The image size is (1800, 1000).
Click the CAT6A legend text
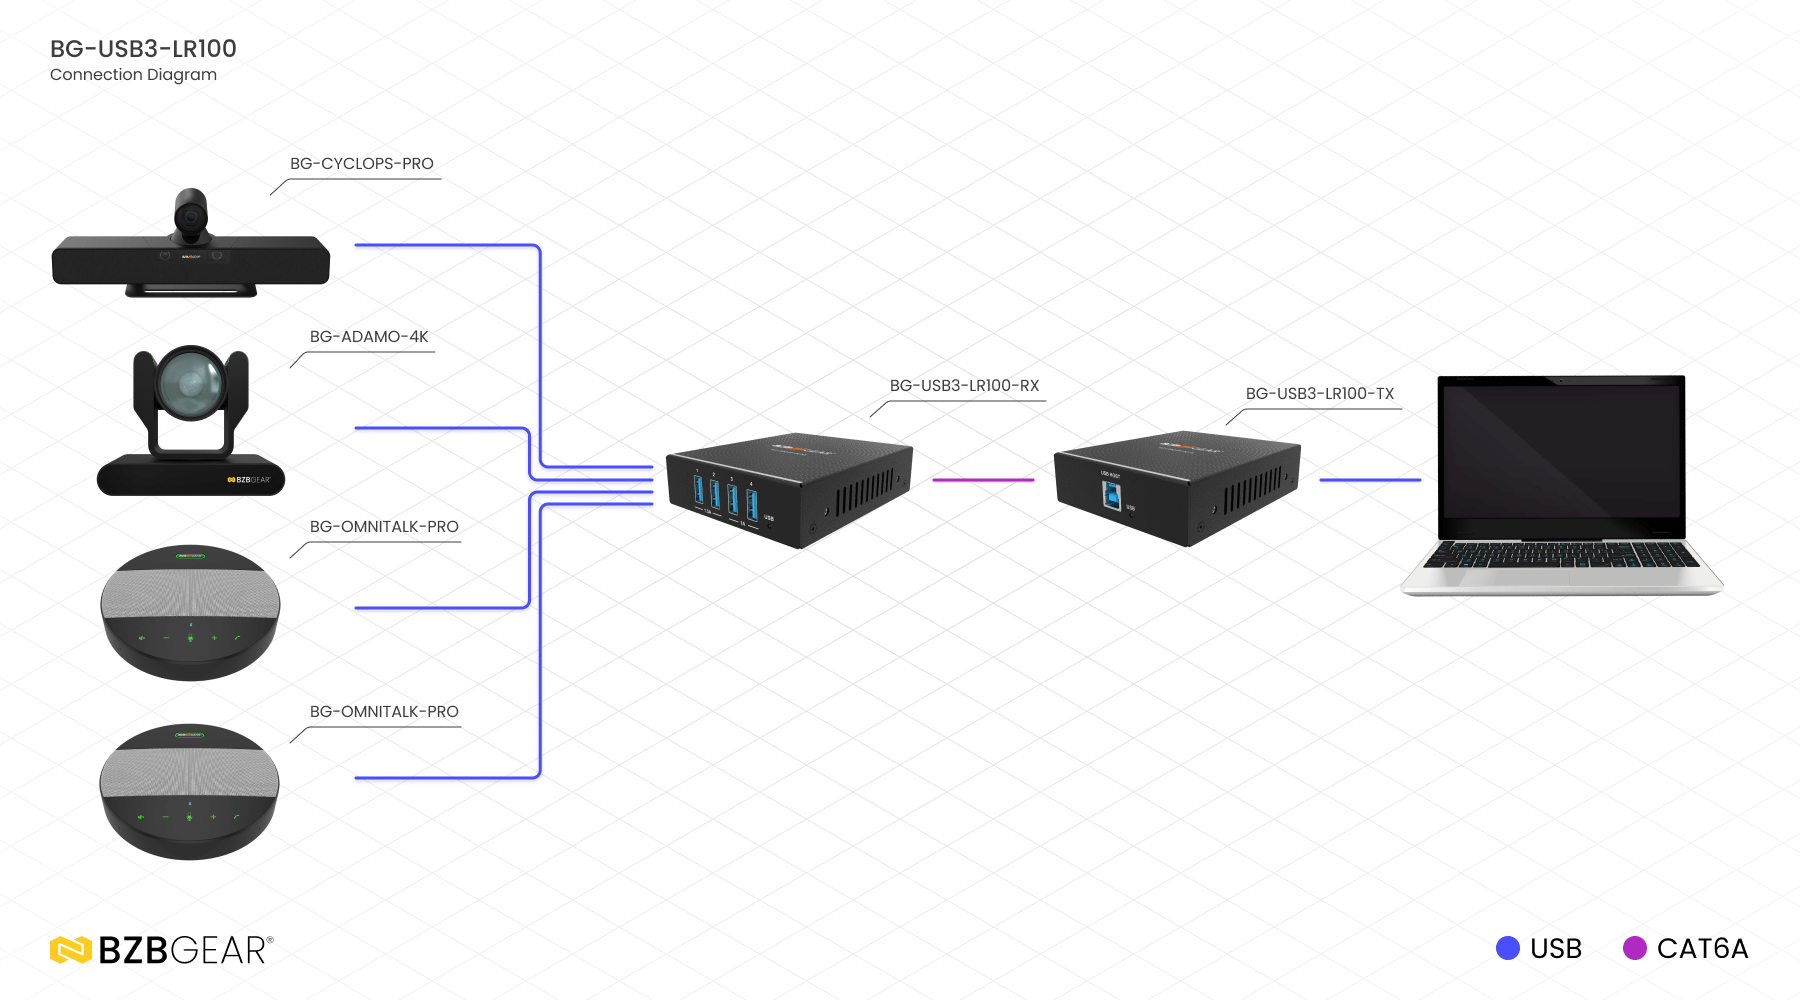click(x=1702, y=948)
